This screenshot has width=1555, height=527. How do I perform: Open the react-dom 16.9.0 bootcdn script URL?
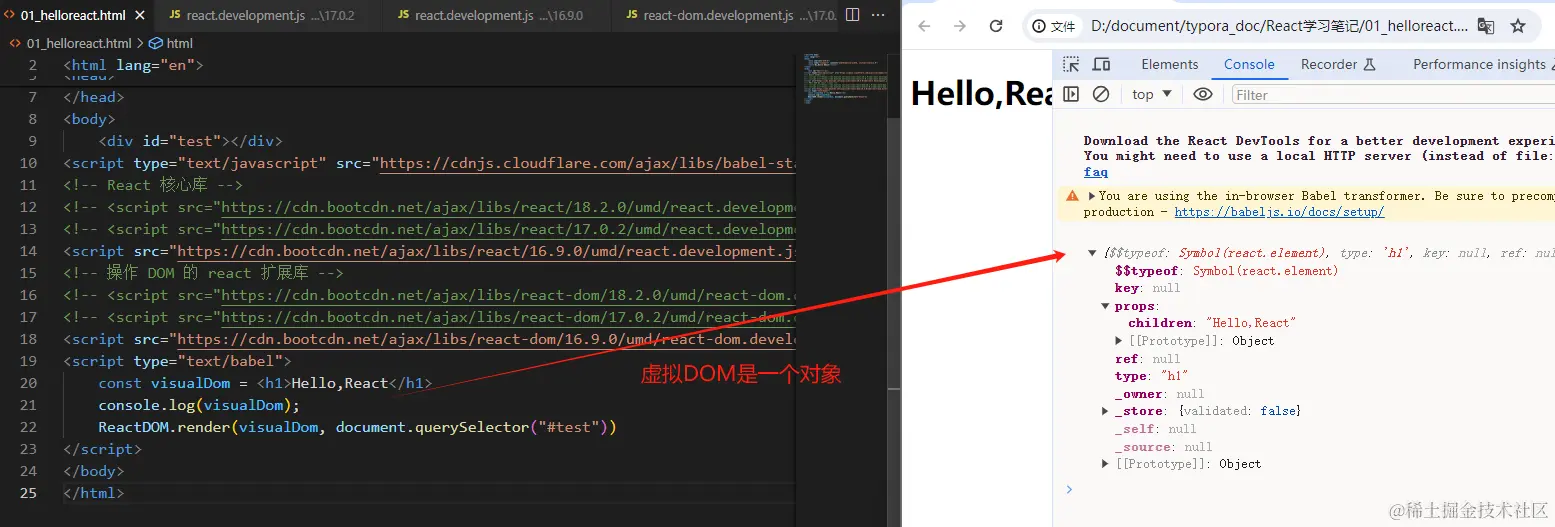click(486, 339)
